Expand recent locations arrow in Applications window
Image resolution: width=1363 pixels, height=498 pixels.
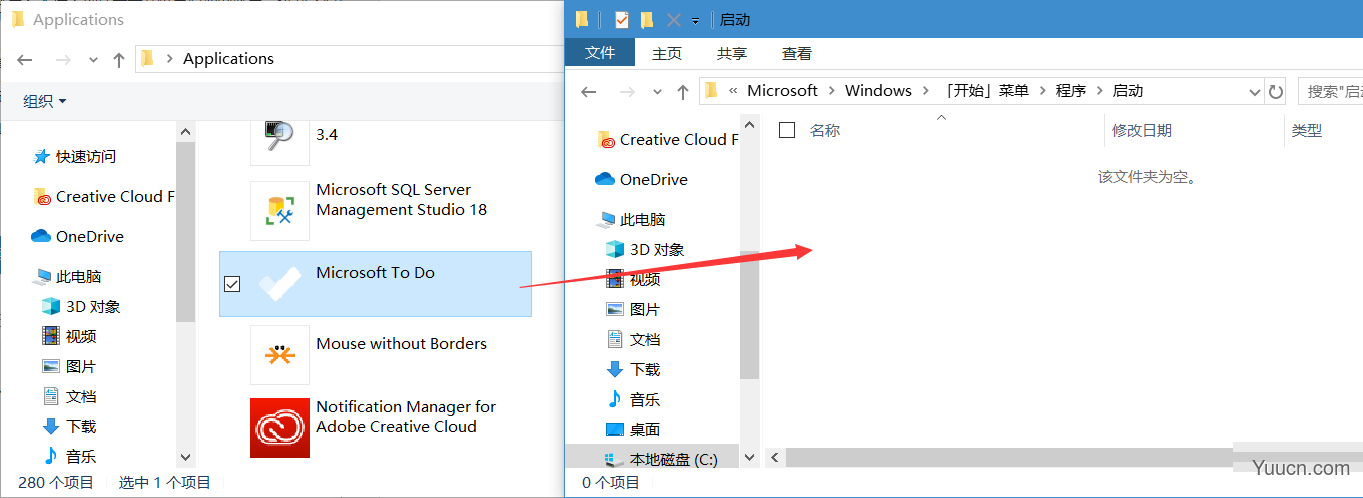coord(93,59)
